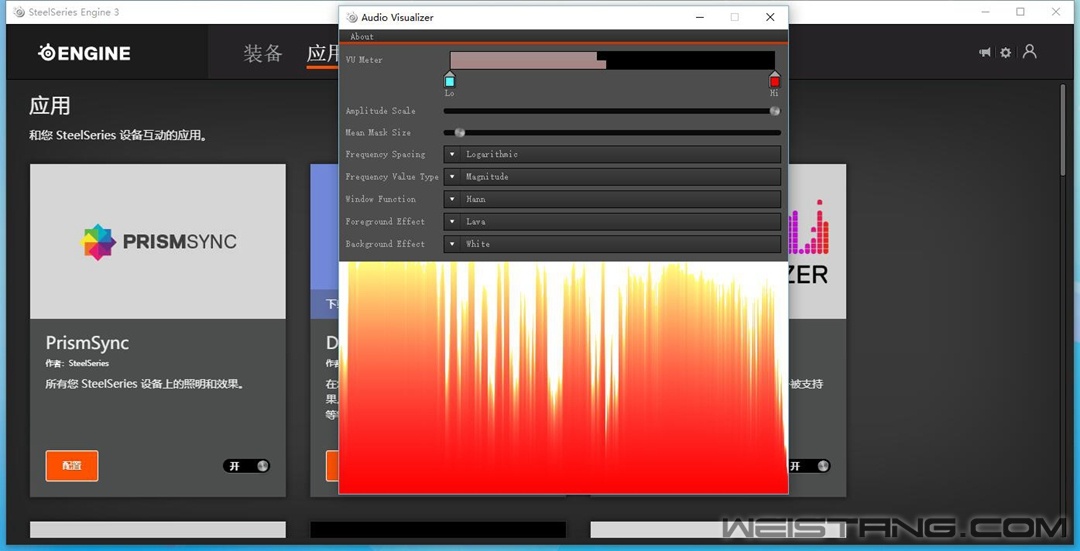1080x551 pixels.
Task: Maximize the SteelSeries Engine 3 window
Action: [x=1020, y=12]
